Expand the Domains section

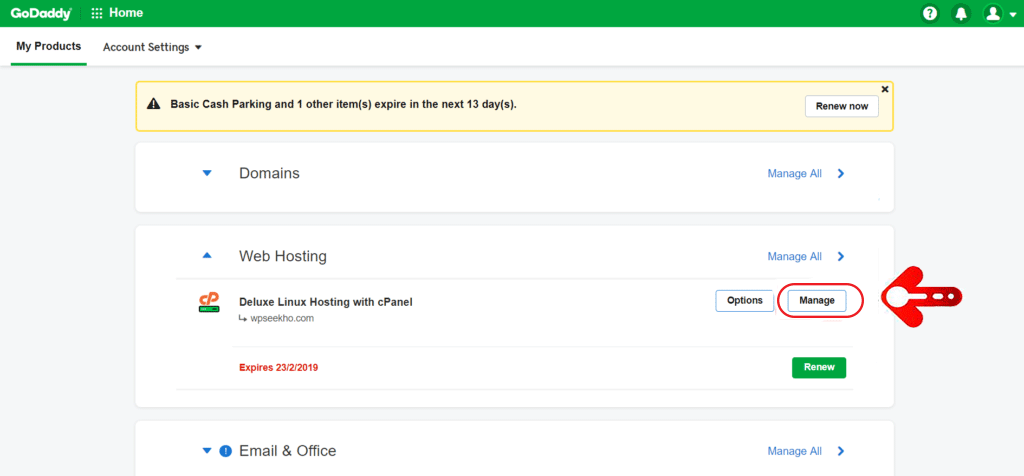pos(207,174)
